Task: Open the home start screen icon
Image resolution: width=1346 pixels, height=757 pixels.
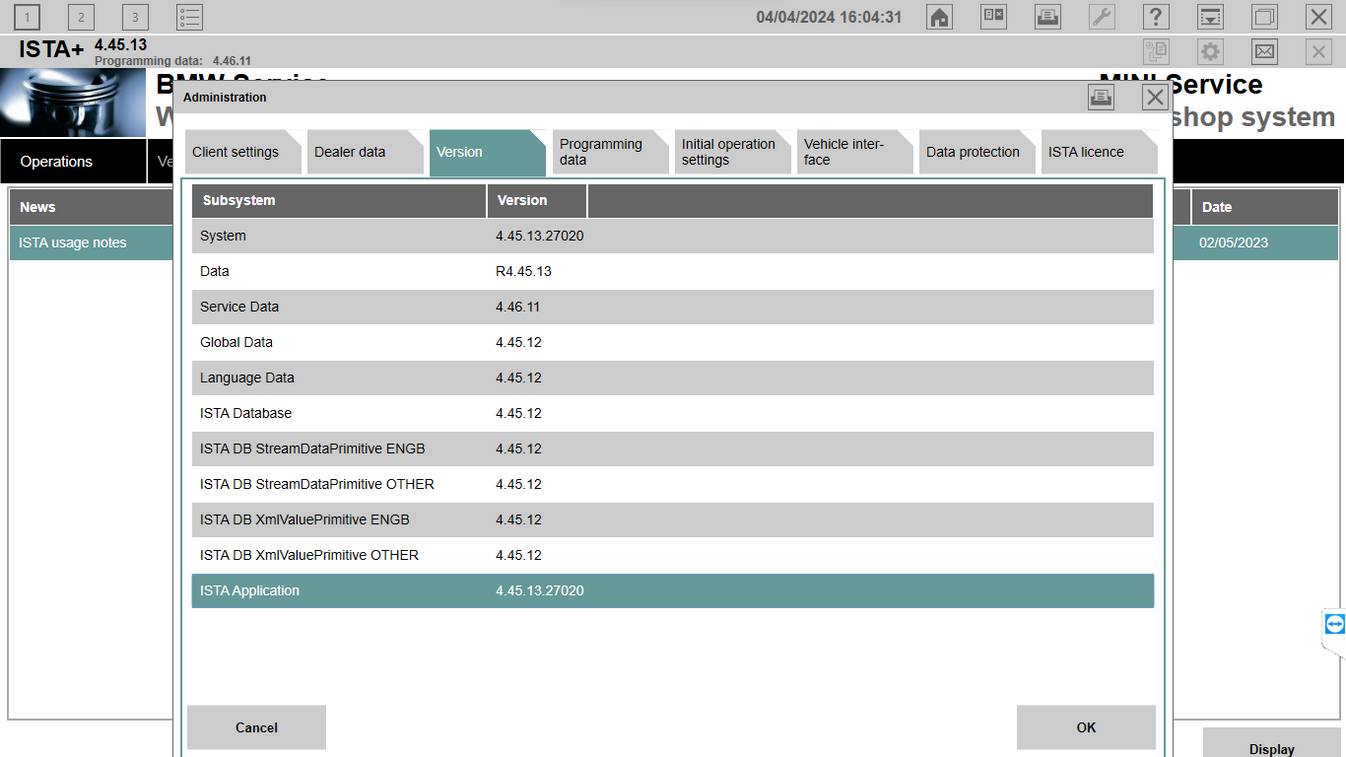Action: coord(938,16)
